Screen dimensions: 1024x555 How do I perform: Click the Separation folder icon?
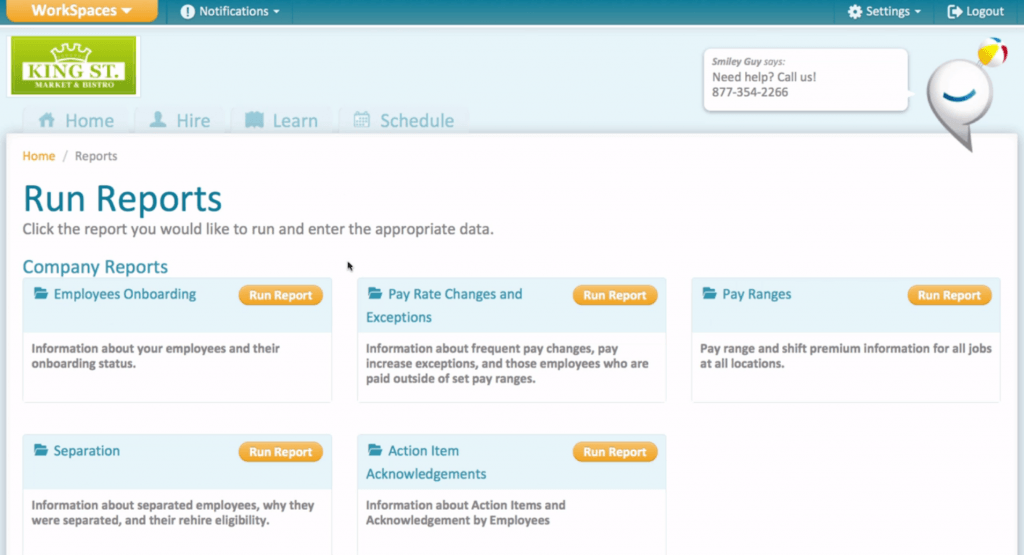coord(41,450)
